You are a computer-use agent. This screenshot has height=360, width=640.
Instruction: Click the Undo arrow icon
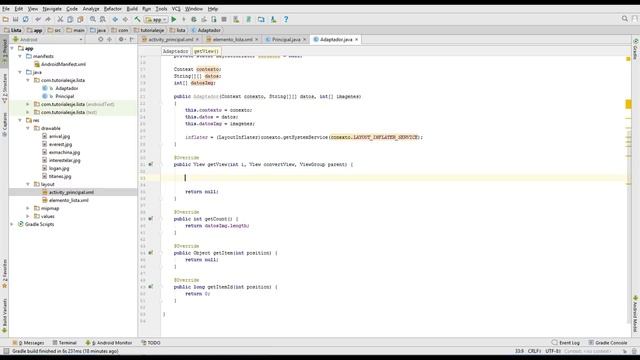(38, 19)
